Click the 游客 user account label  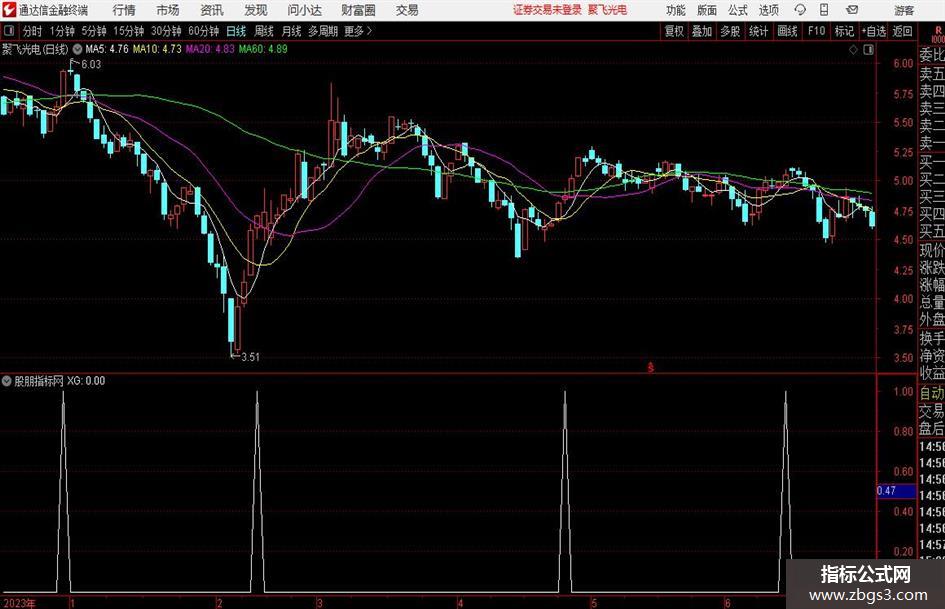point(903,10)
